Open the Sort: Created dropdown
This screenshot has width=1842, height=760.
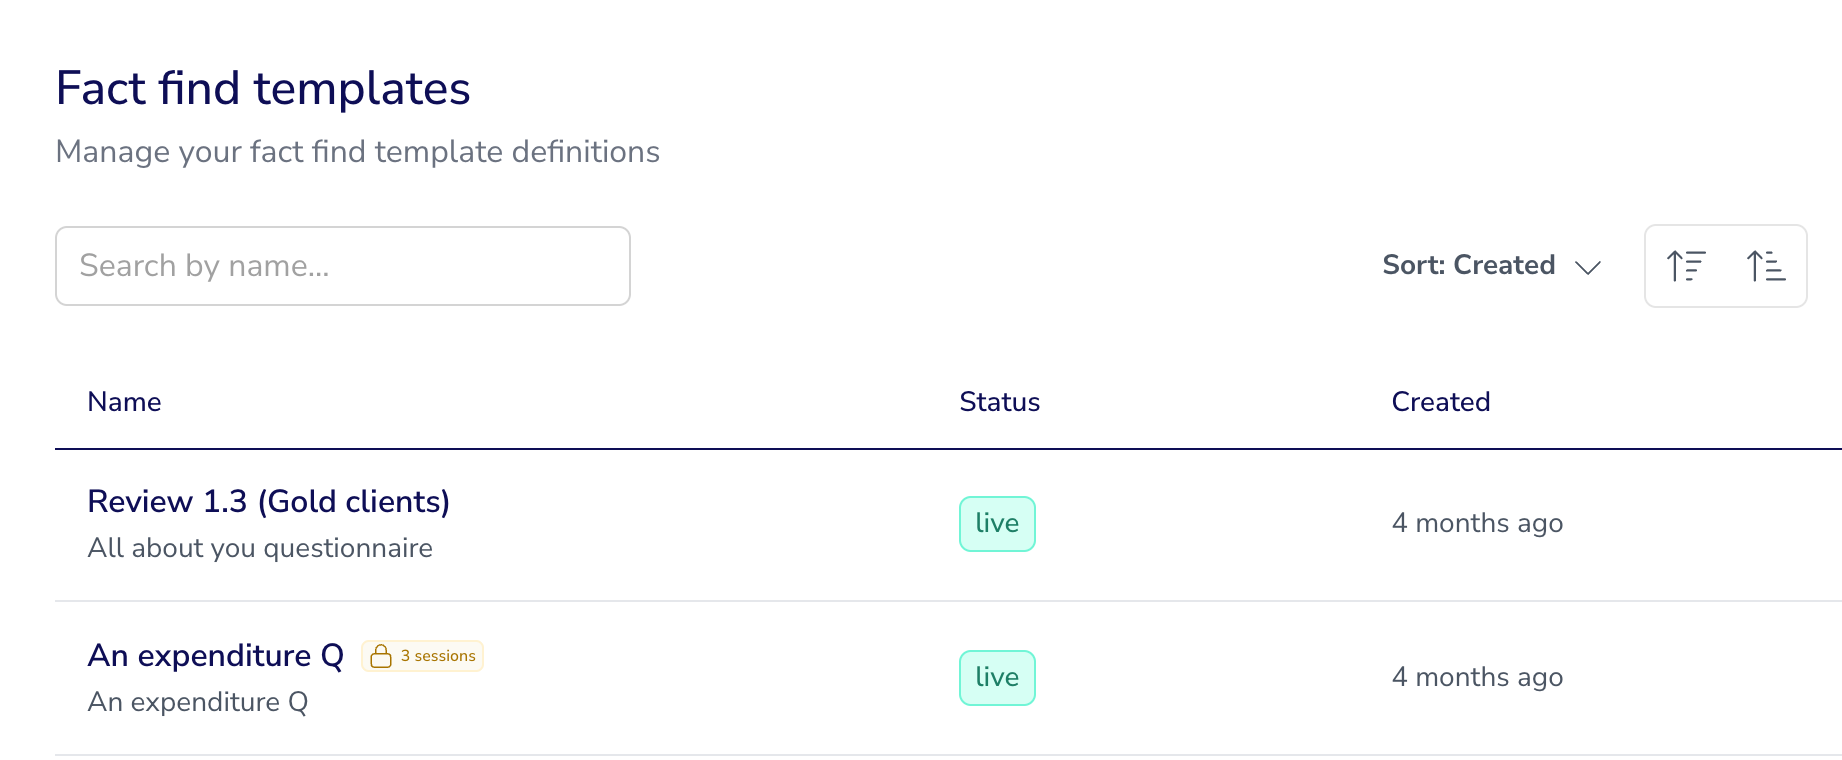1492,265
